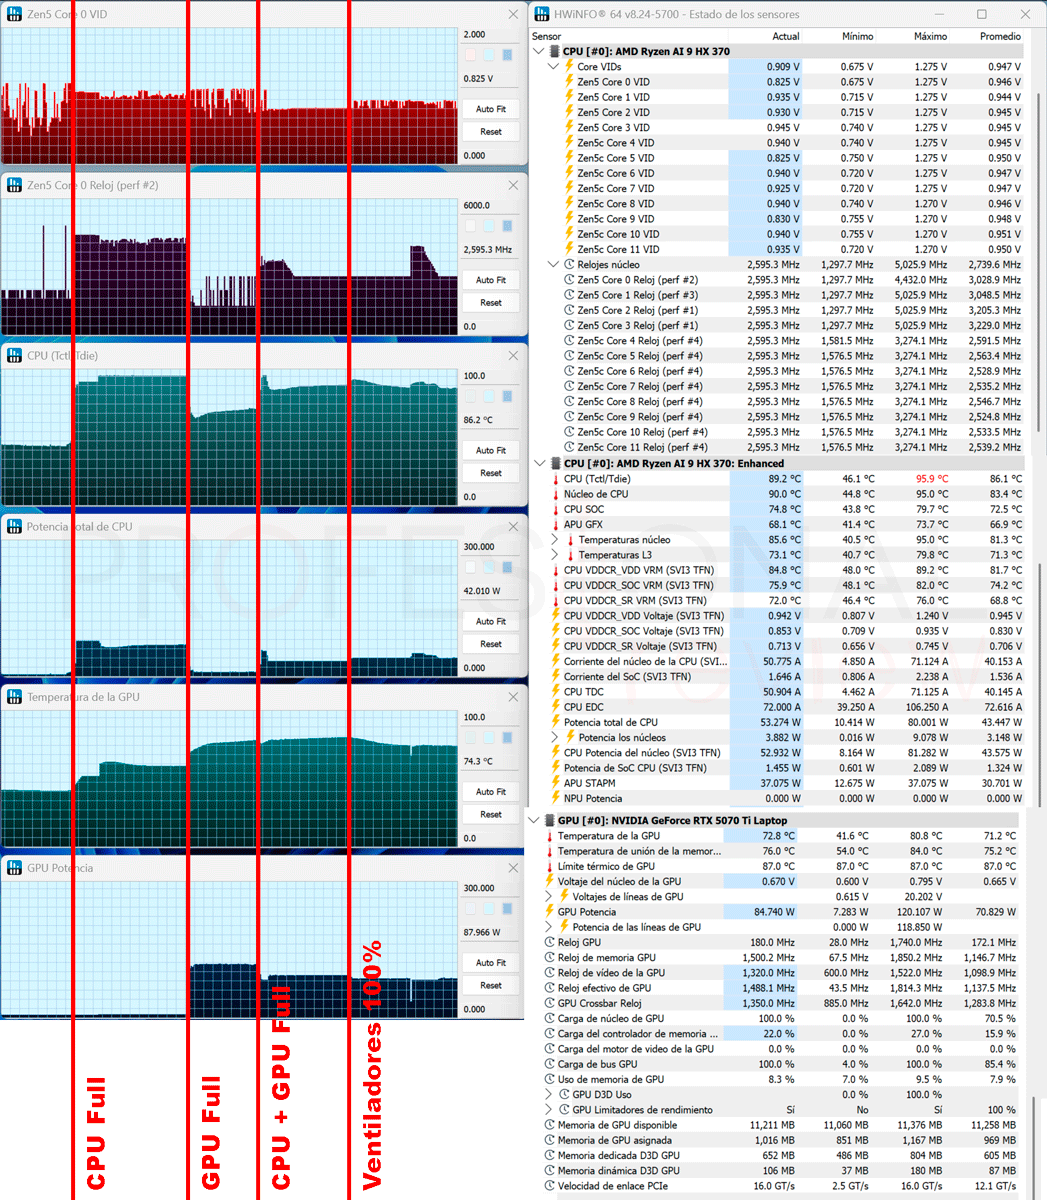Click Reset in the Zen5 Core 0 VID graph window

[491, 132]
